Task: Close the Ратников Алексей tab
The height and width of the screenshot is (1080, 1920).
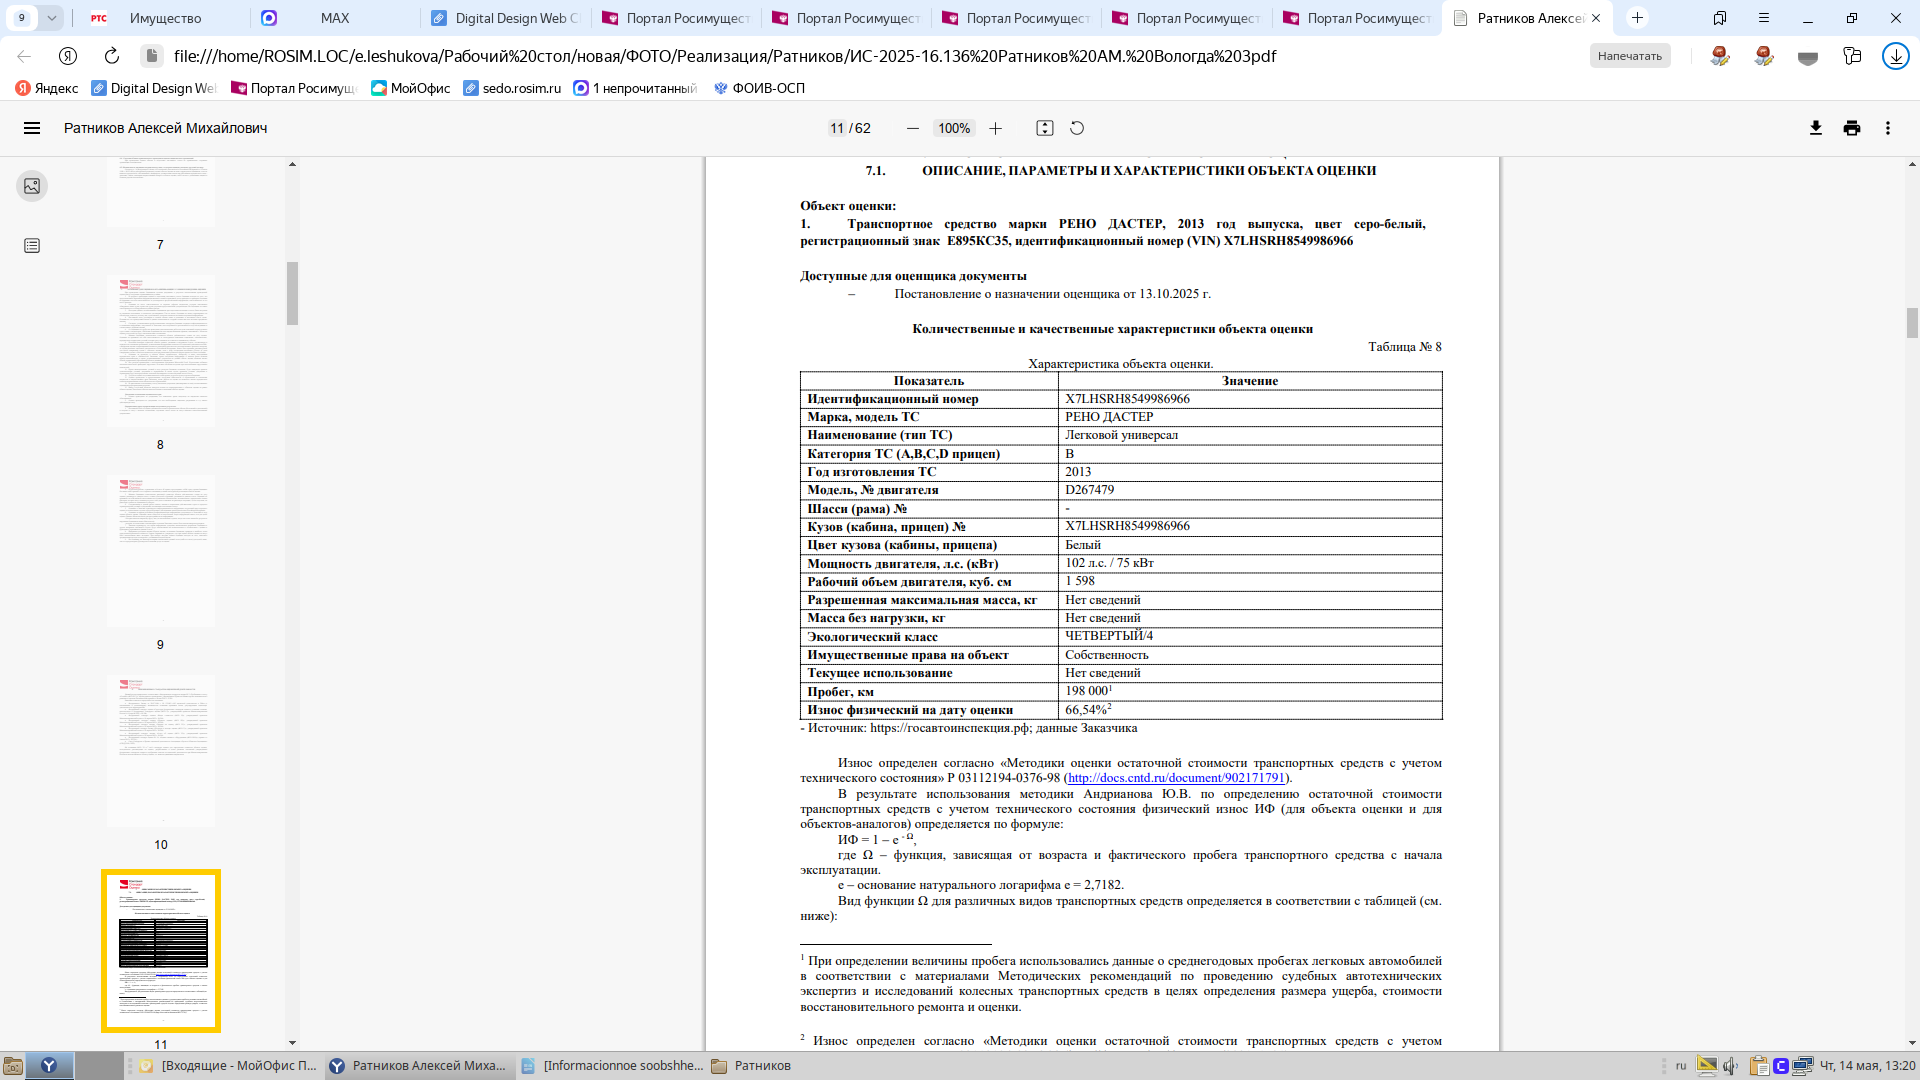Action: 1596,18
